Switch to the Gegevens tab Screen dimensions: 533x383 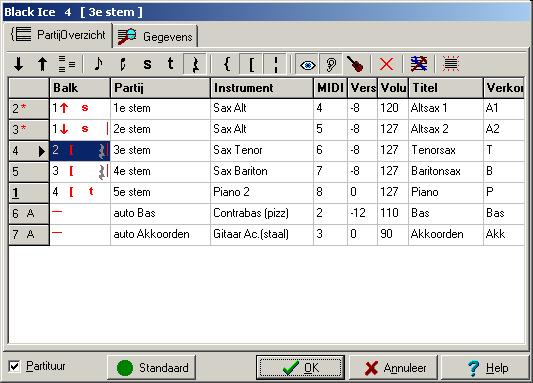coord(155,36)
